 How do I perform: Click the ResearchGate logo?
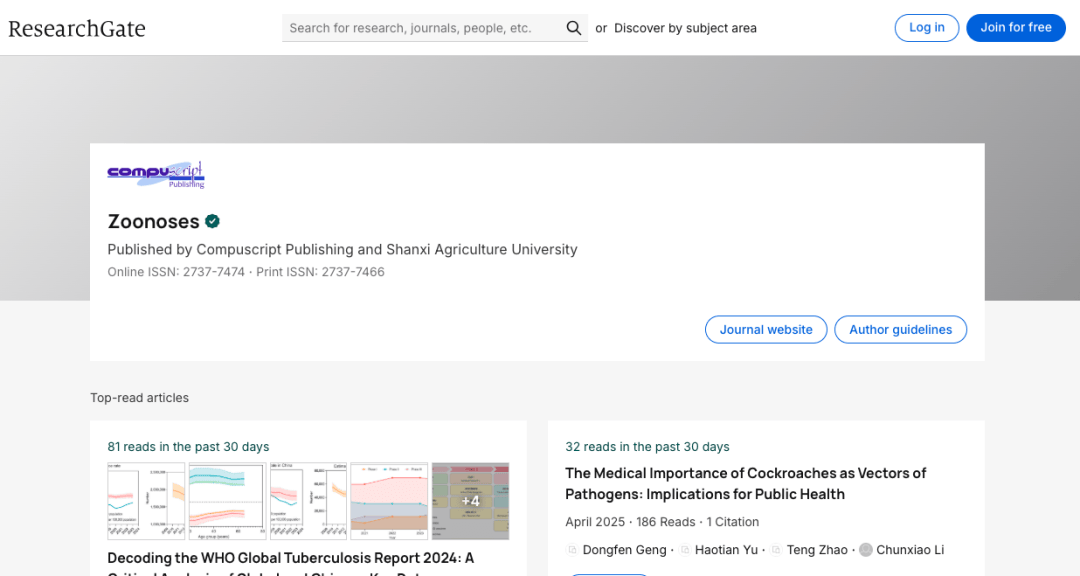point(77,28)
